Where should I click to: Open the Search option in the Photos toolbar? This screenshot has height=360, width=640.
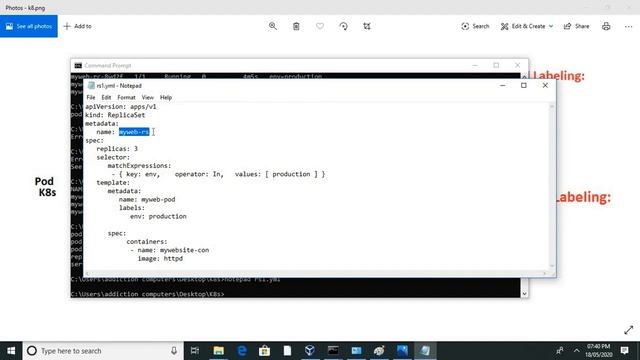(x=475, y=26)
